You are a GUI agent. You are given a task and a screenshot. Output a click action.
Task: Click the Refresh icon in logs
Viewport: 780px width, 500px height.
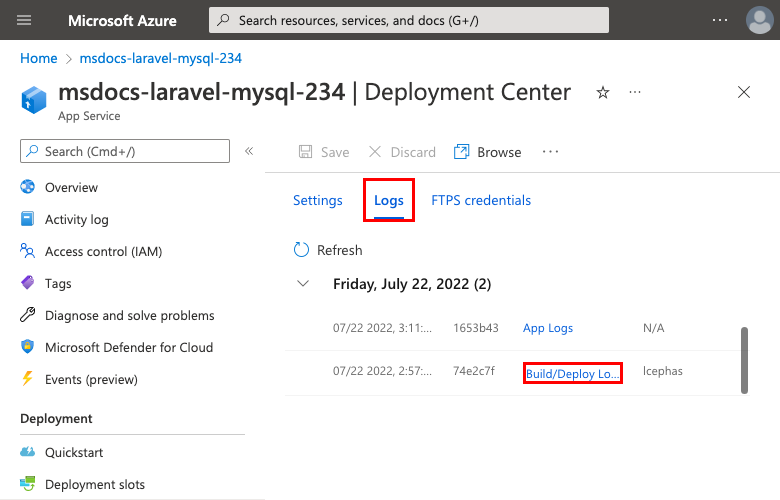point(301,250)
